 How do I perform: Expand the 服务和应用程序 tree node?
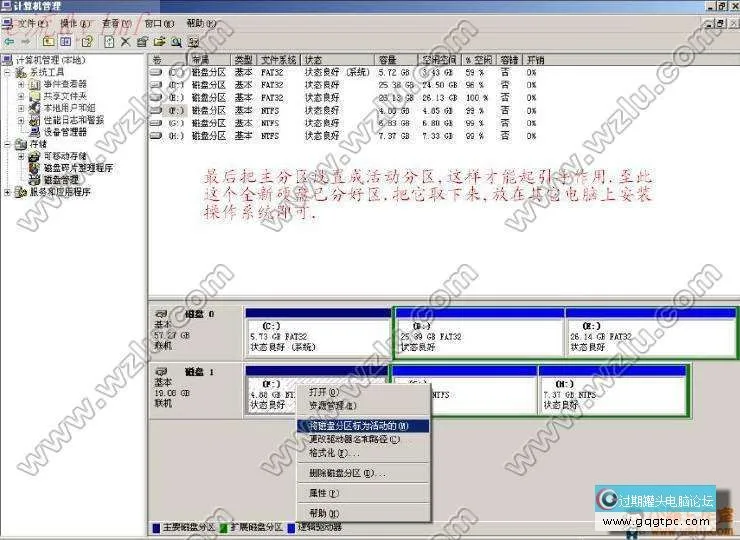pyautogui.click(x=7, y=192)
